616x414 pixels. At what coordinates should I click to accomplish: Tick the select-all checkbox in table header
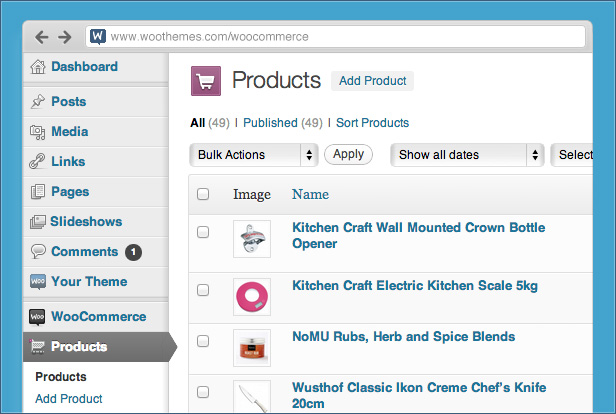coord(203,194)
